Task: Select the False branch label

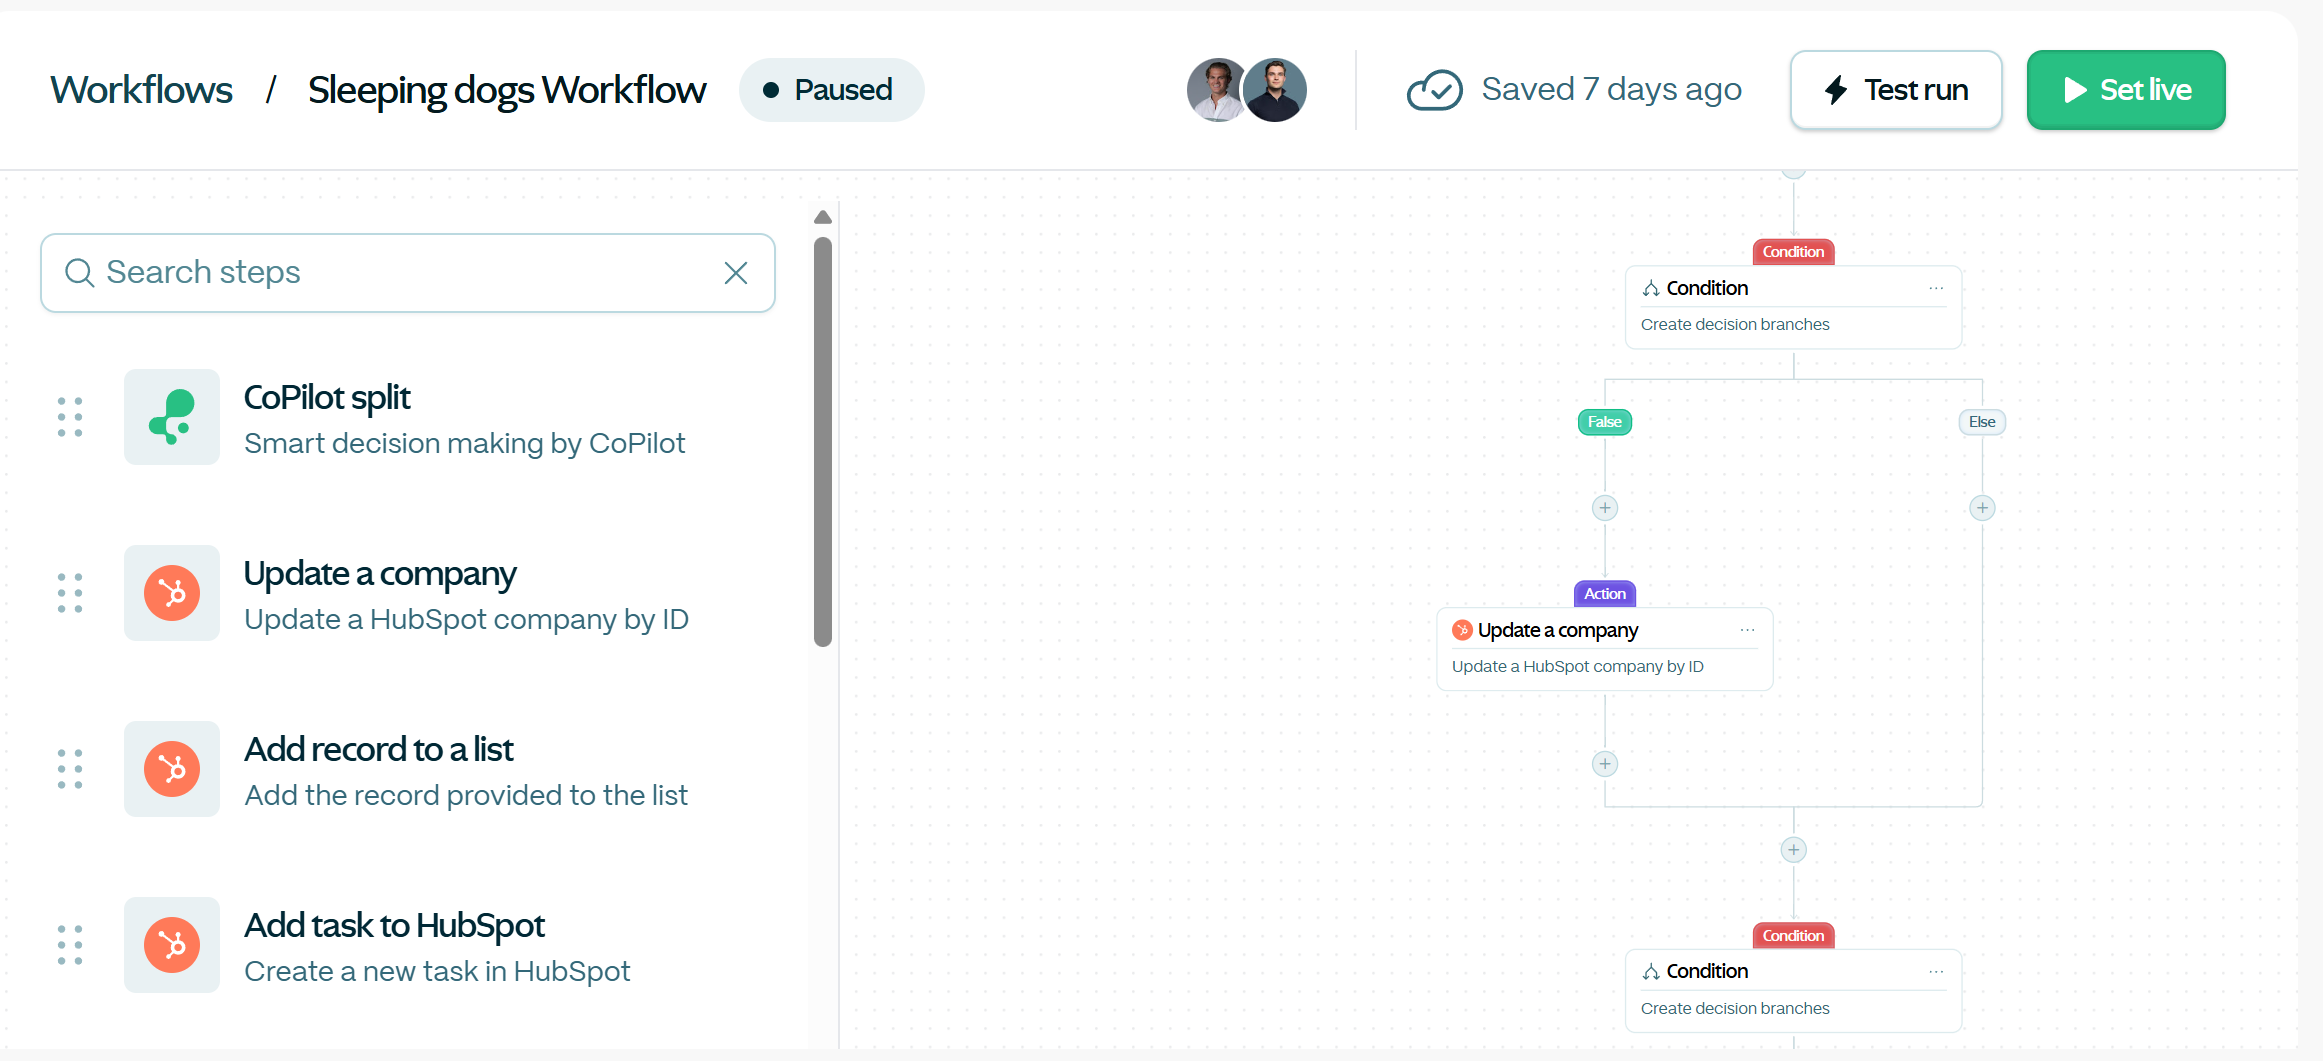Action: point(1605,422)
